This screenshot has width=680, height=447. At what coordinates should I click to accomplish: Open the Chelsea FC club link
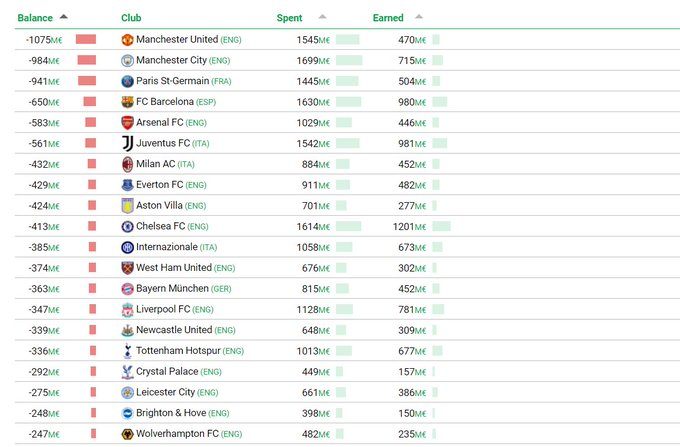click(x=160, y=226)
